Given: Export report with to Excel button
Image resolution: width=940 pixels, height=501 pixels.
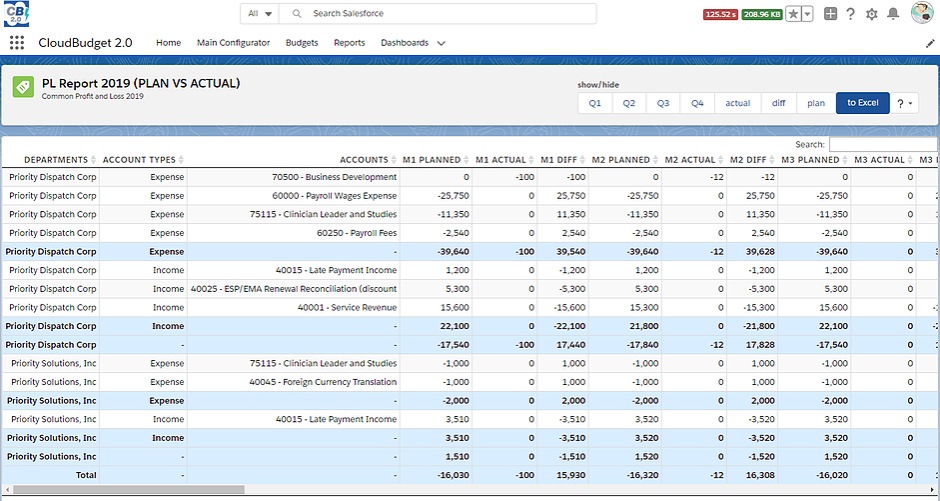Looking at the screenshot, I should point(862,103).
